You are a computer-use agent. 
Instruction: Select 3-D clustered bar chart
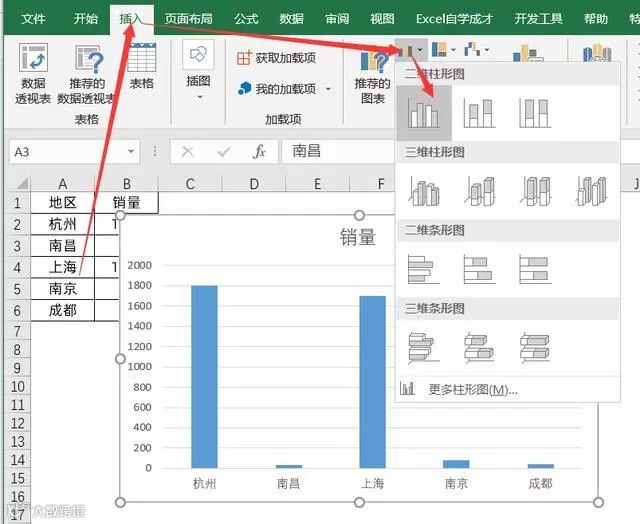click(424, 348)
